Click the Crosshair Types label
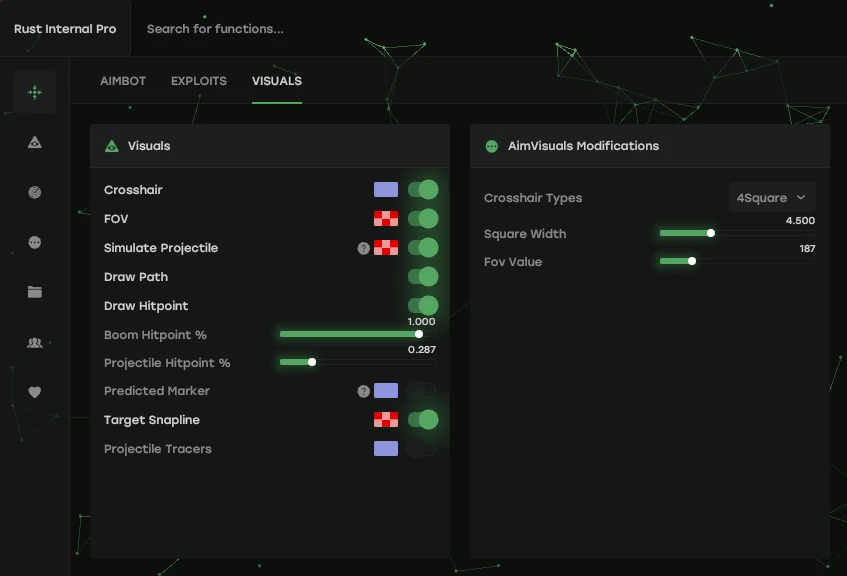The height and width of the screenshot is (576, 847). 533,198
